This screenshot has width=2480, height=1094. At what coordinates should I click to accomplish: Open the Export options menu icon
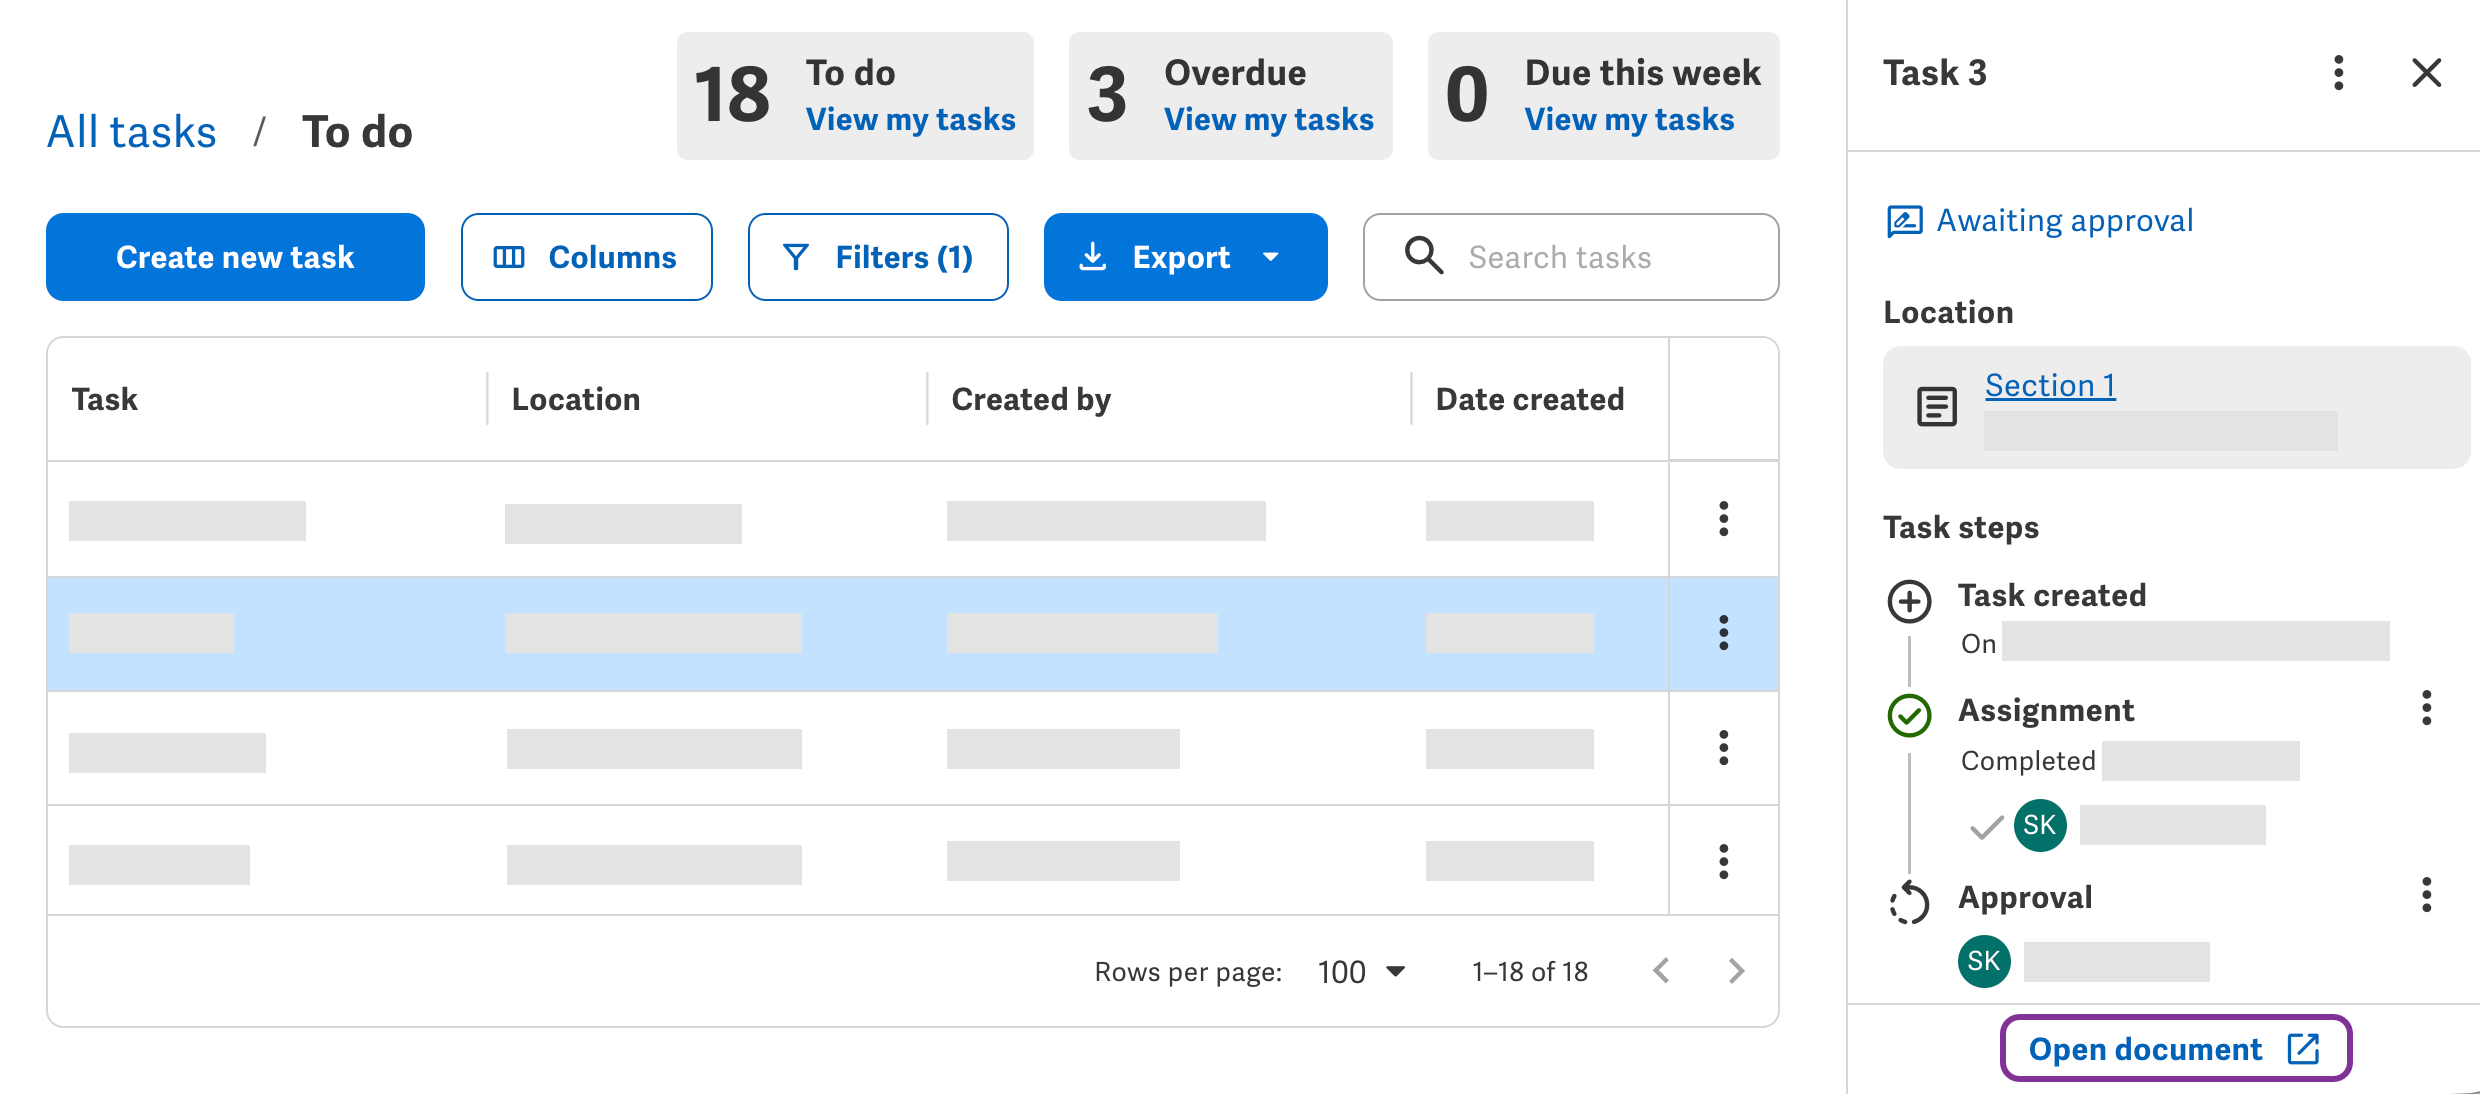click(1271, 257)
